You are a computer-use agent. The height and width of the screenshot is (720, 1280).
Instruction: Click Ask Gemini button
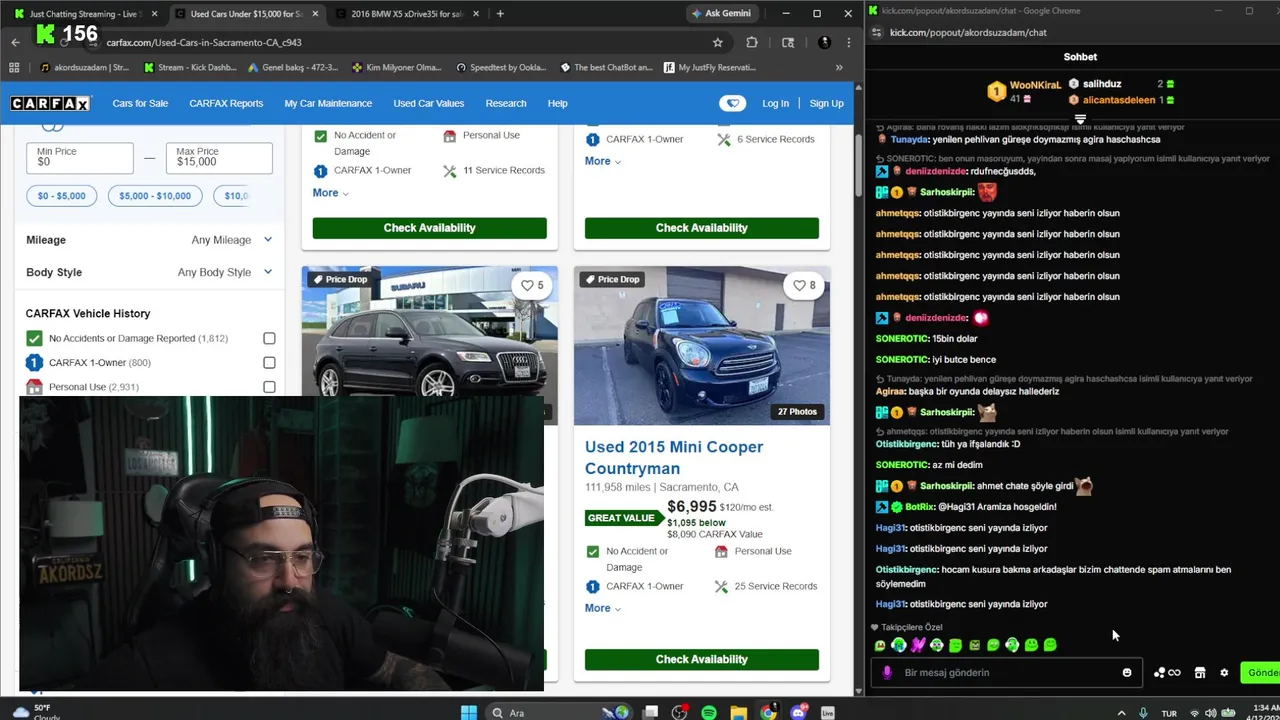[721, 13]
